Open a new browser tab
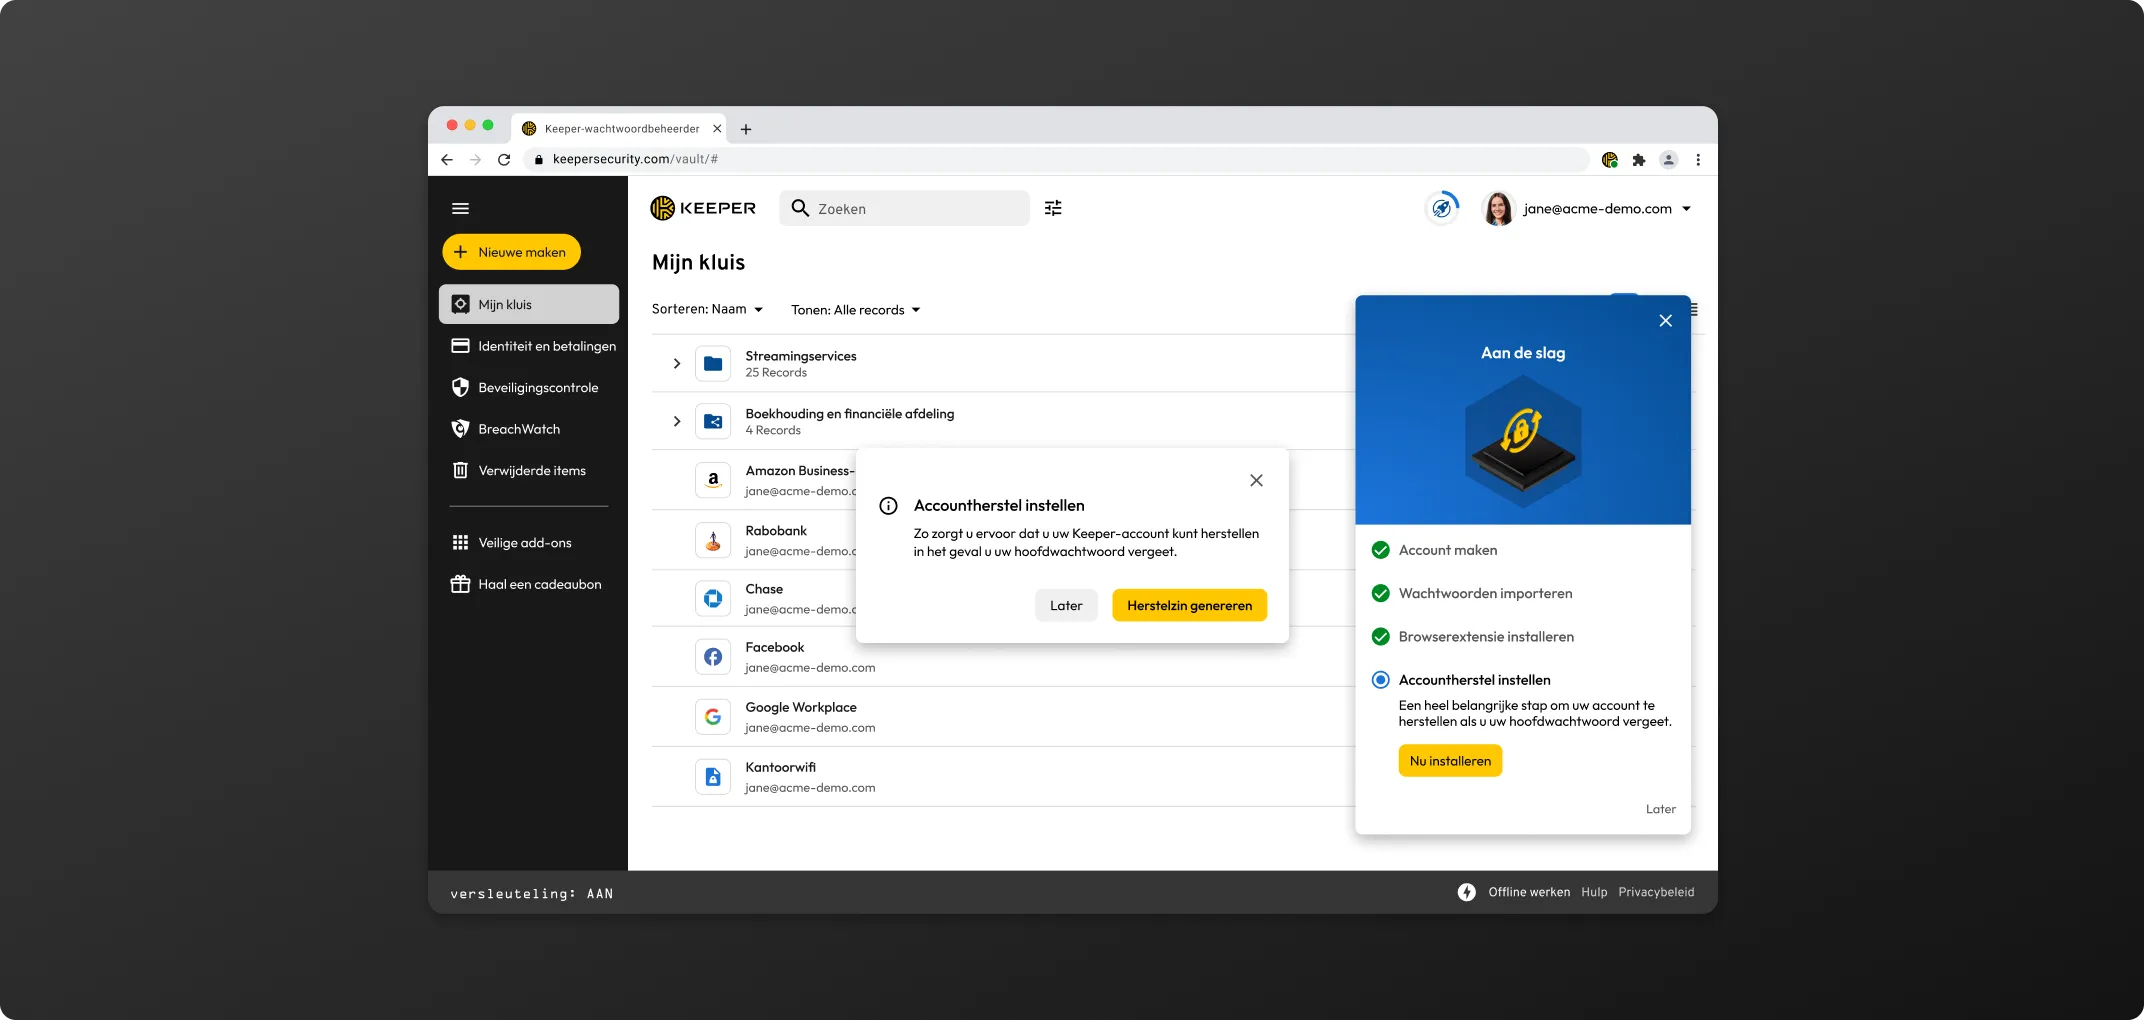The width and height of the screenshot is (2144, 1020). pos(746,129)
